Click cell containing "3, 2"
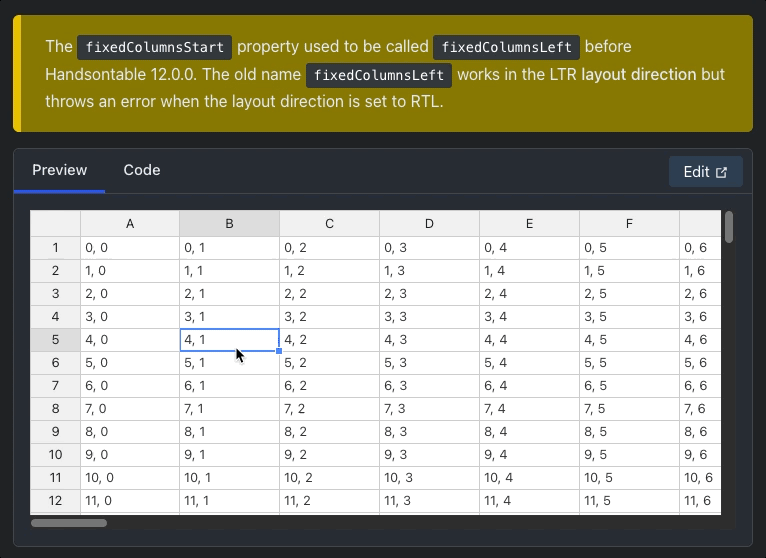The width and height of the screenshot is (766, 558). (x=329, y=317)
